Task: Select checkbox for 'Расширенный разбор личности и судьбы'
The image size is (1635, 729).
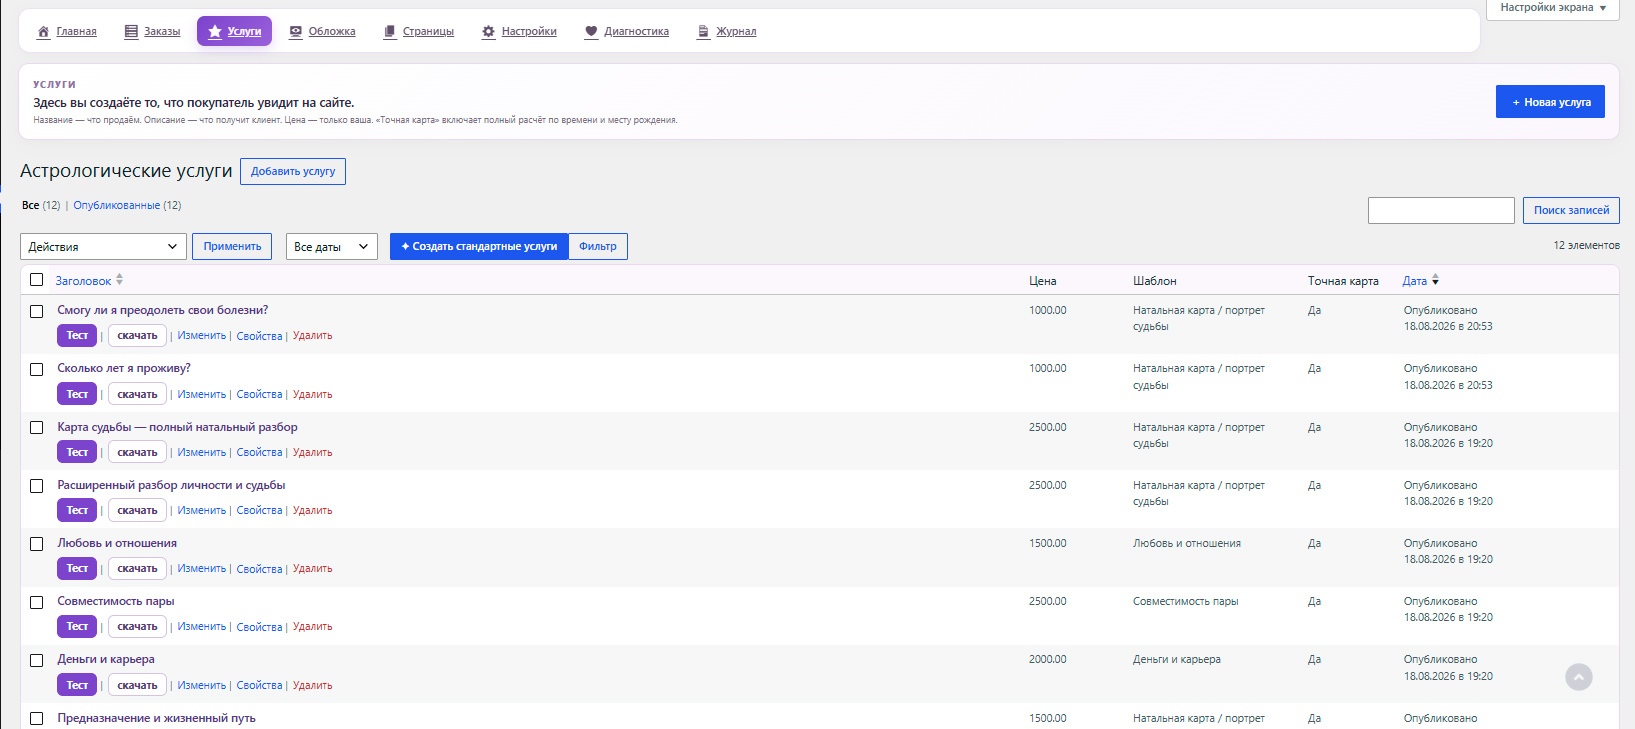Action: (x=37, y=486)
